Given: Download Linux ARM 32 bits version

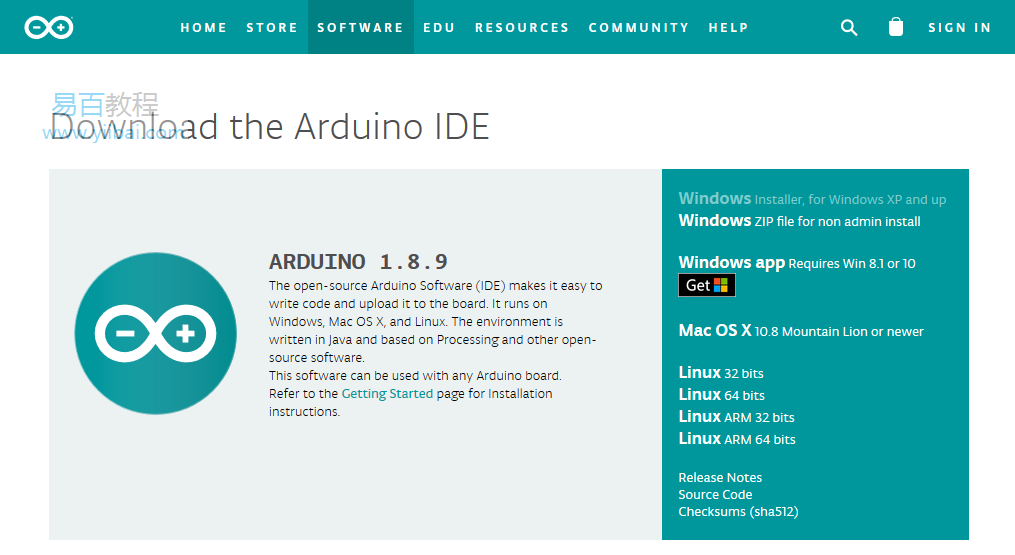Looking at the screenshot, I should pyautogui.click(x=737, y=417).
